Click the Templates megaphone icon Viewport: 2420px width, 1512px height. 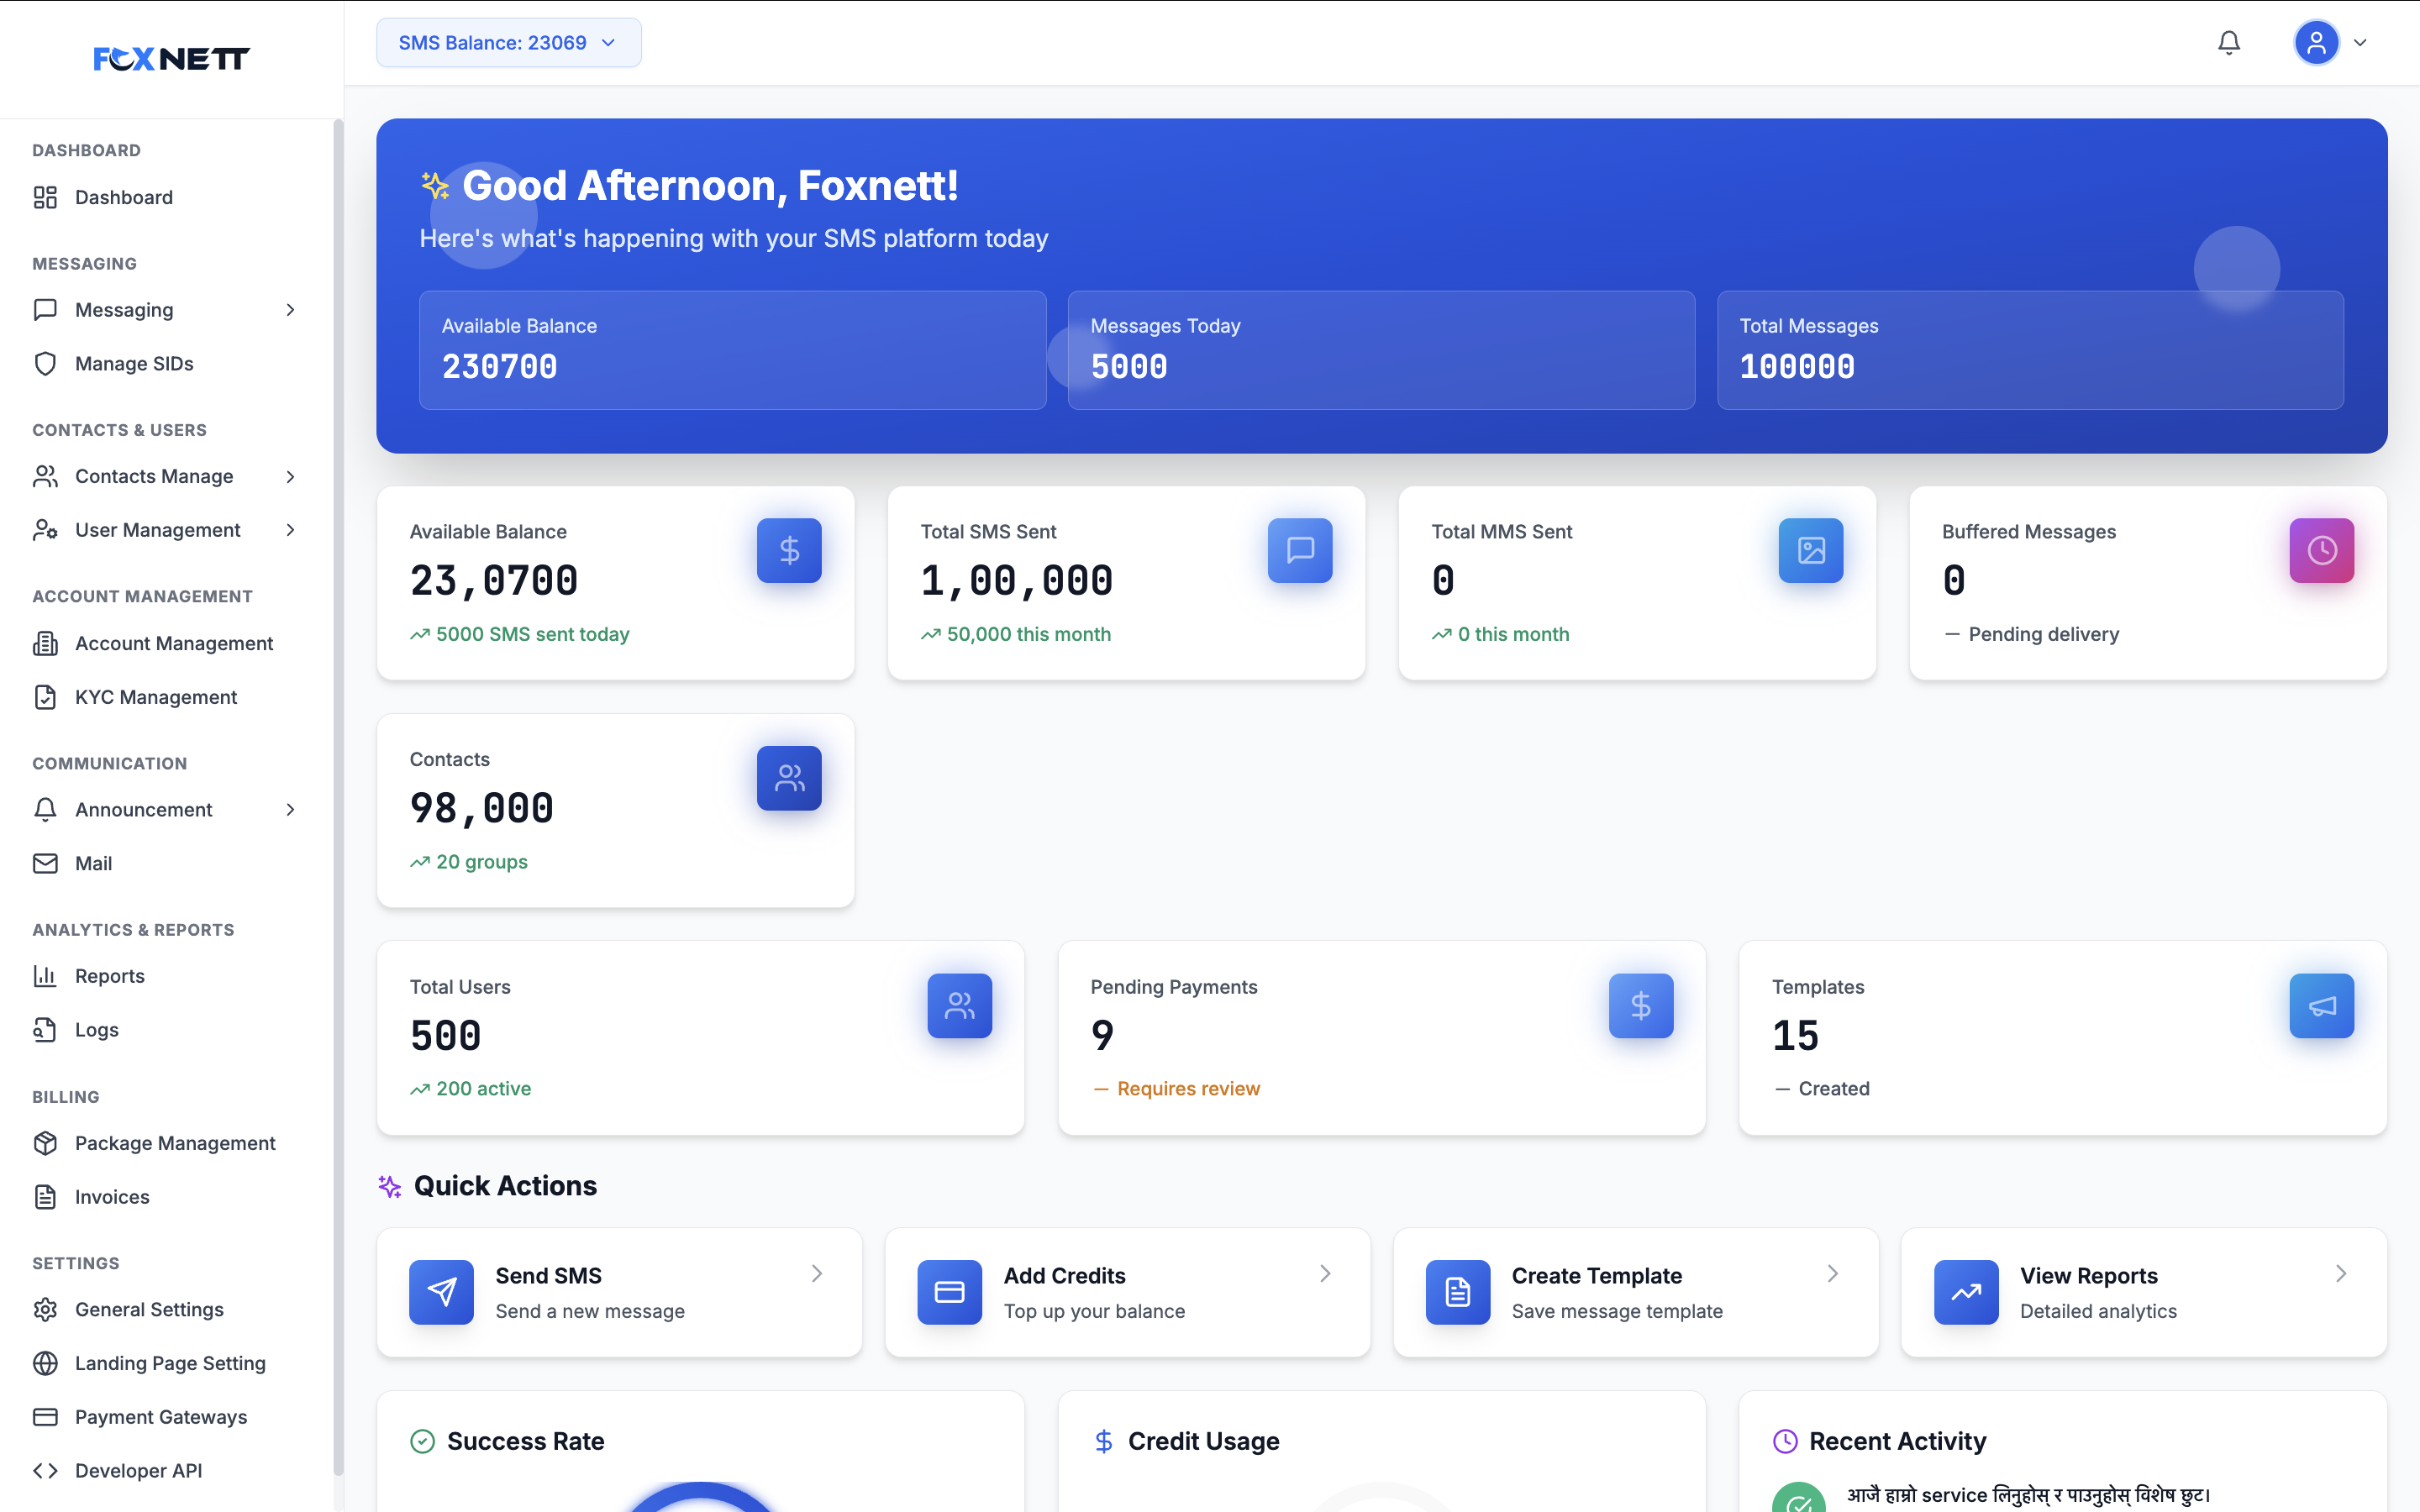[2322, 1006]
